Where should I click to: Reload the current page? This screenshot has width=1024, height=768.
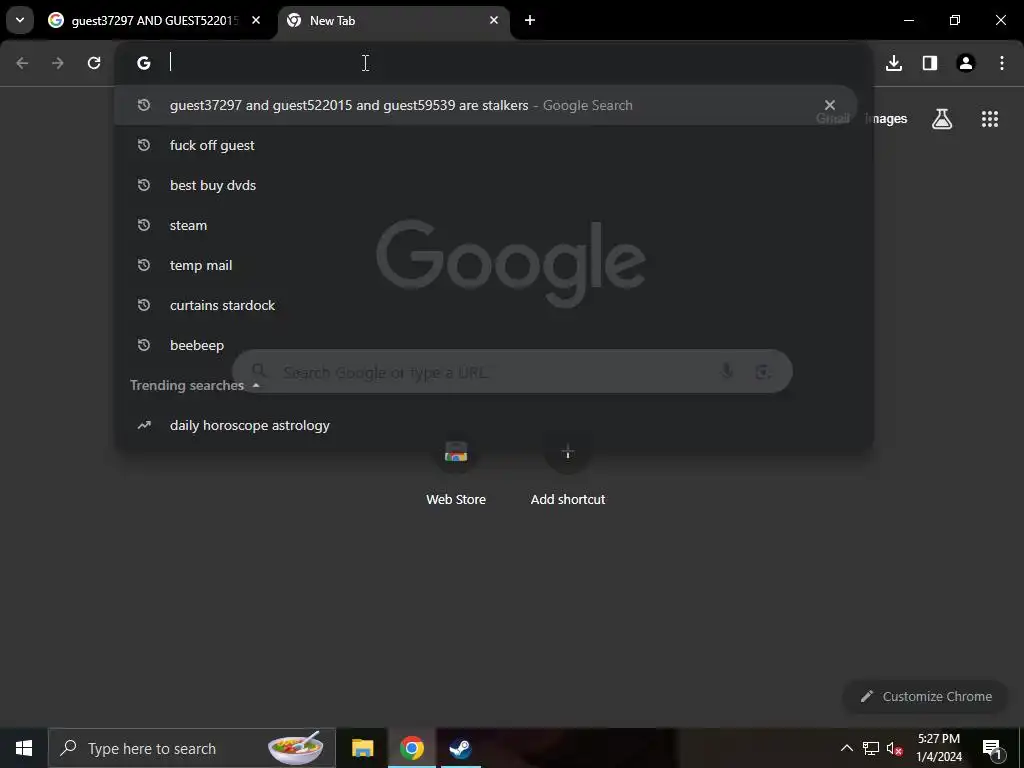94,63
